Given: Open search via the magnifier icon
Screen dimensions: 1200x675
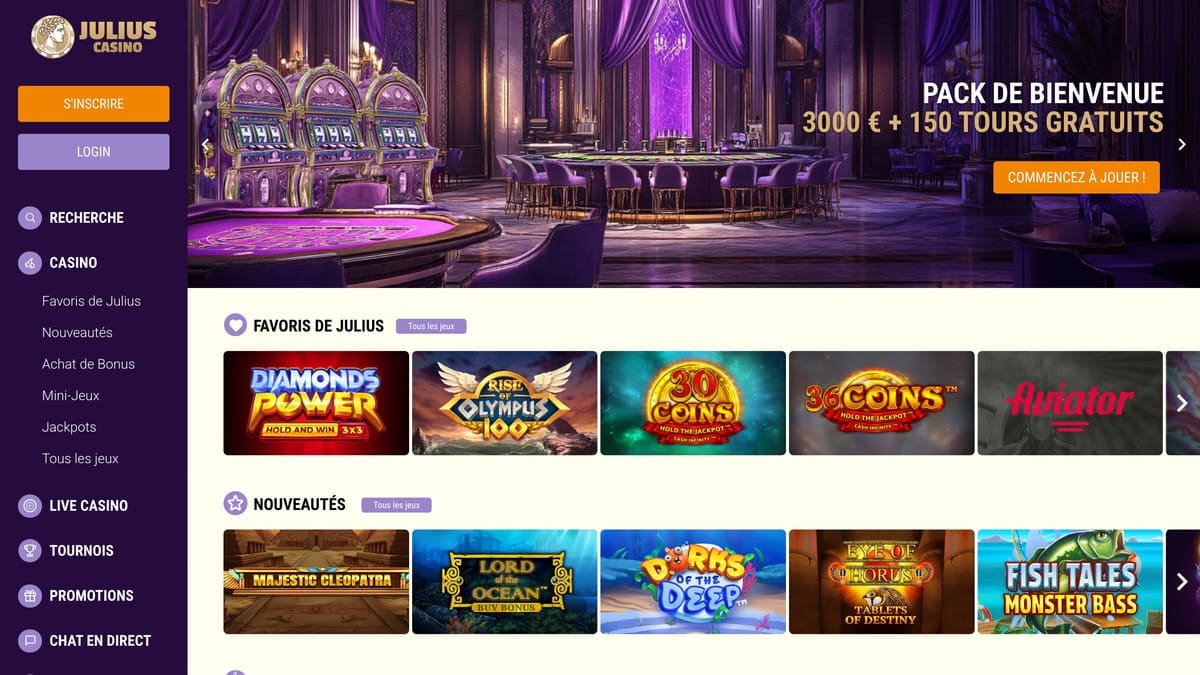Looking at the screenshot, I should coord(30,217).
